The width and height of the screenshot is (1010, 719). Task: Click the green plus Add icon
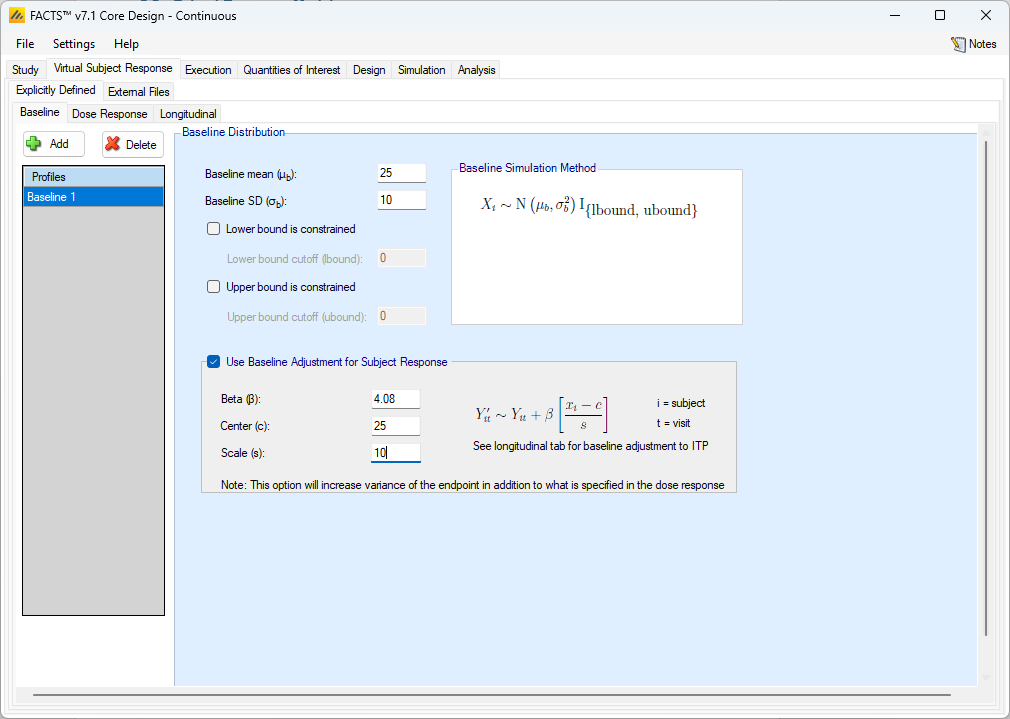[34, 144]
